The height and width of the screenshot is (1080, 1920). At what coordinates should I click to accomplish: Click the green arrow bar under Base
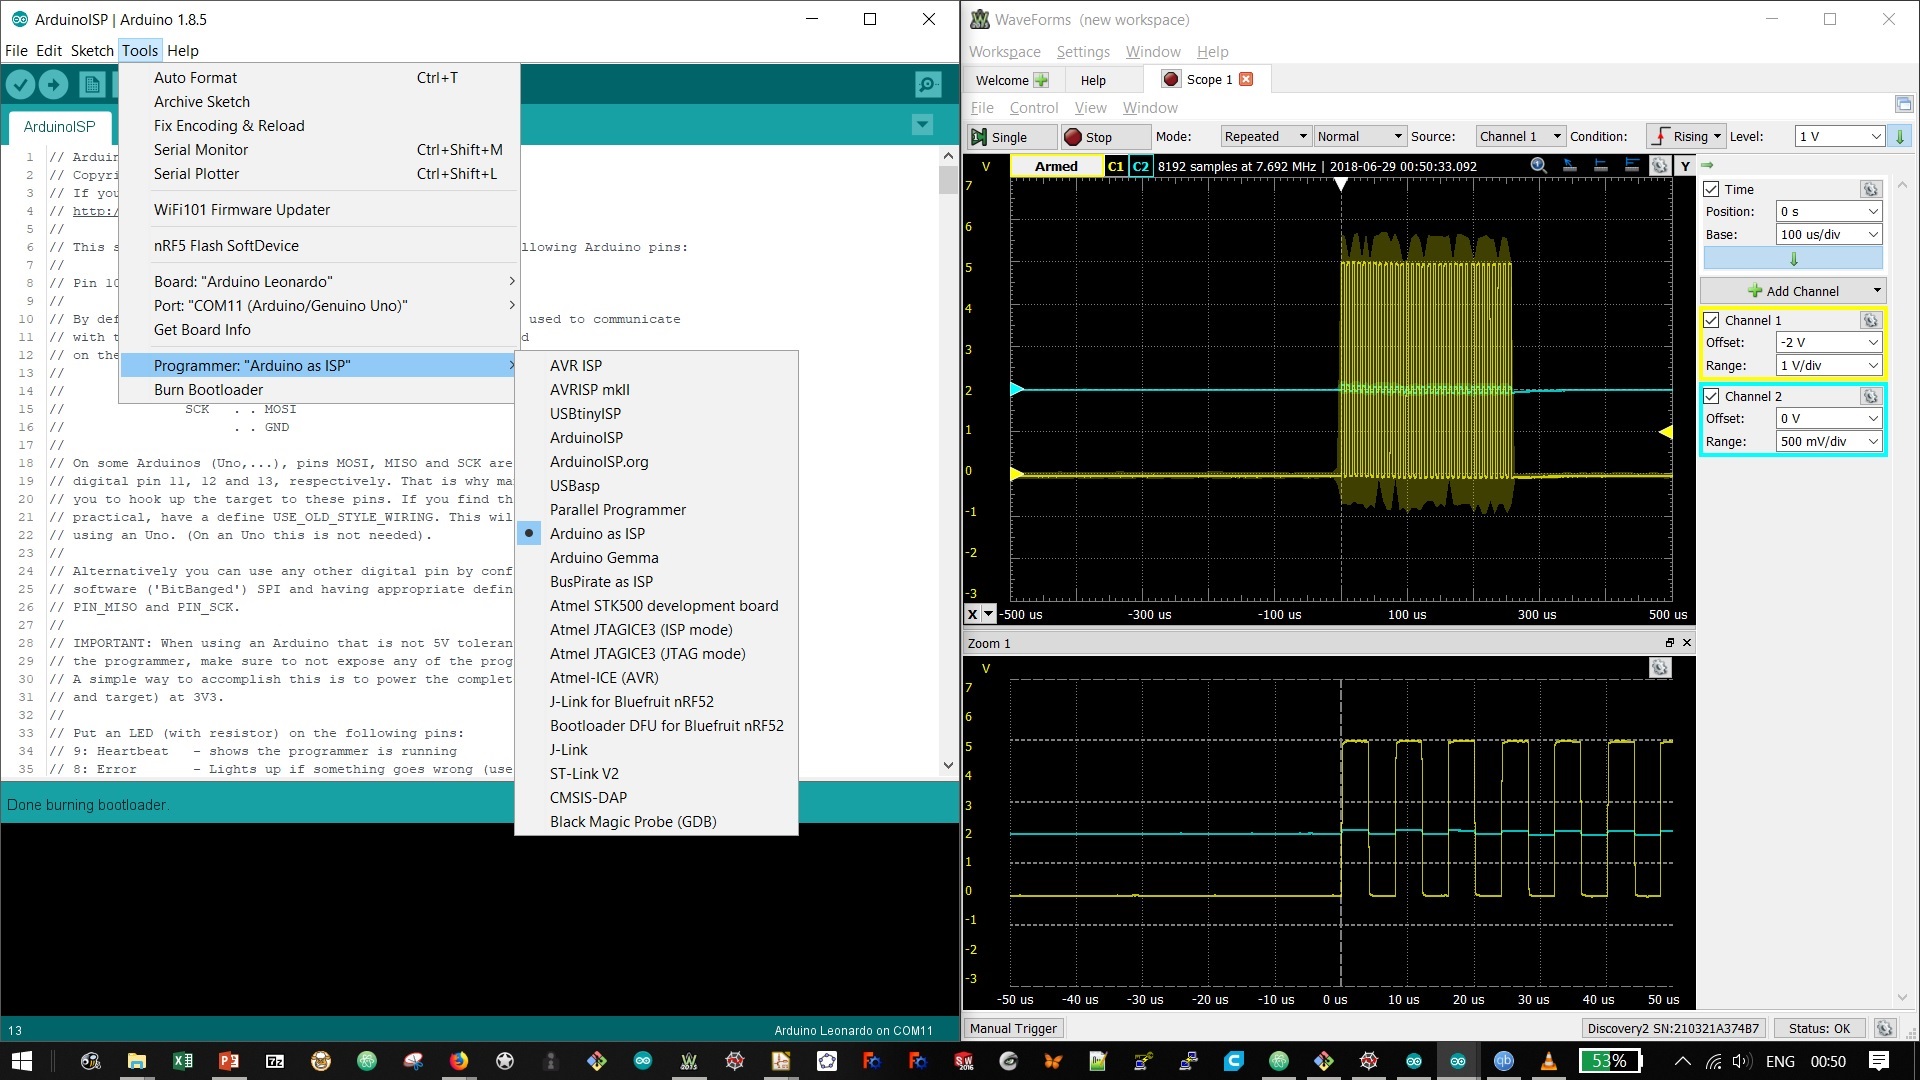tap(1793, 259)
